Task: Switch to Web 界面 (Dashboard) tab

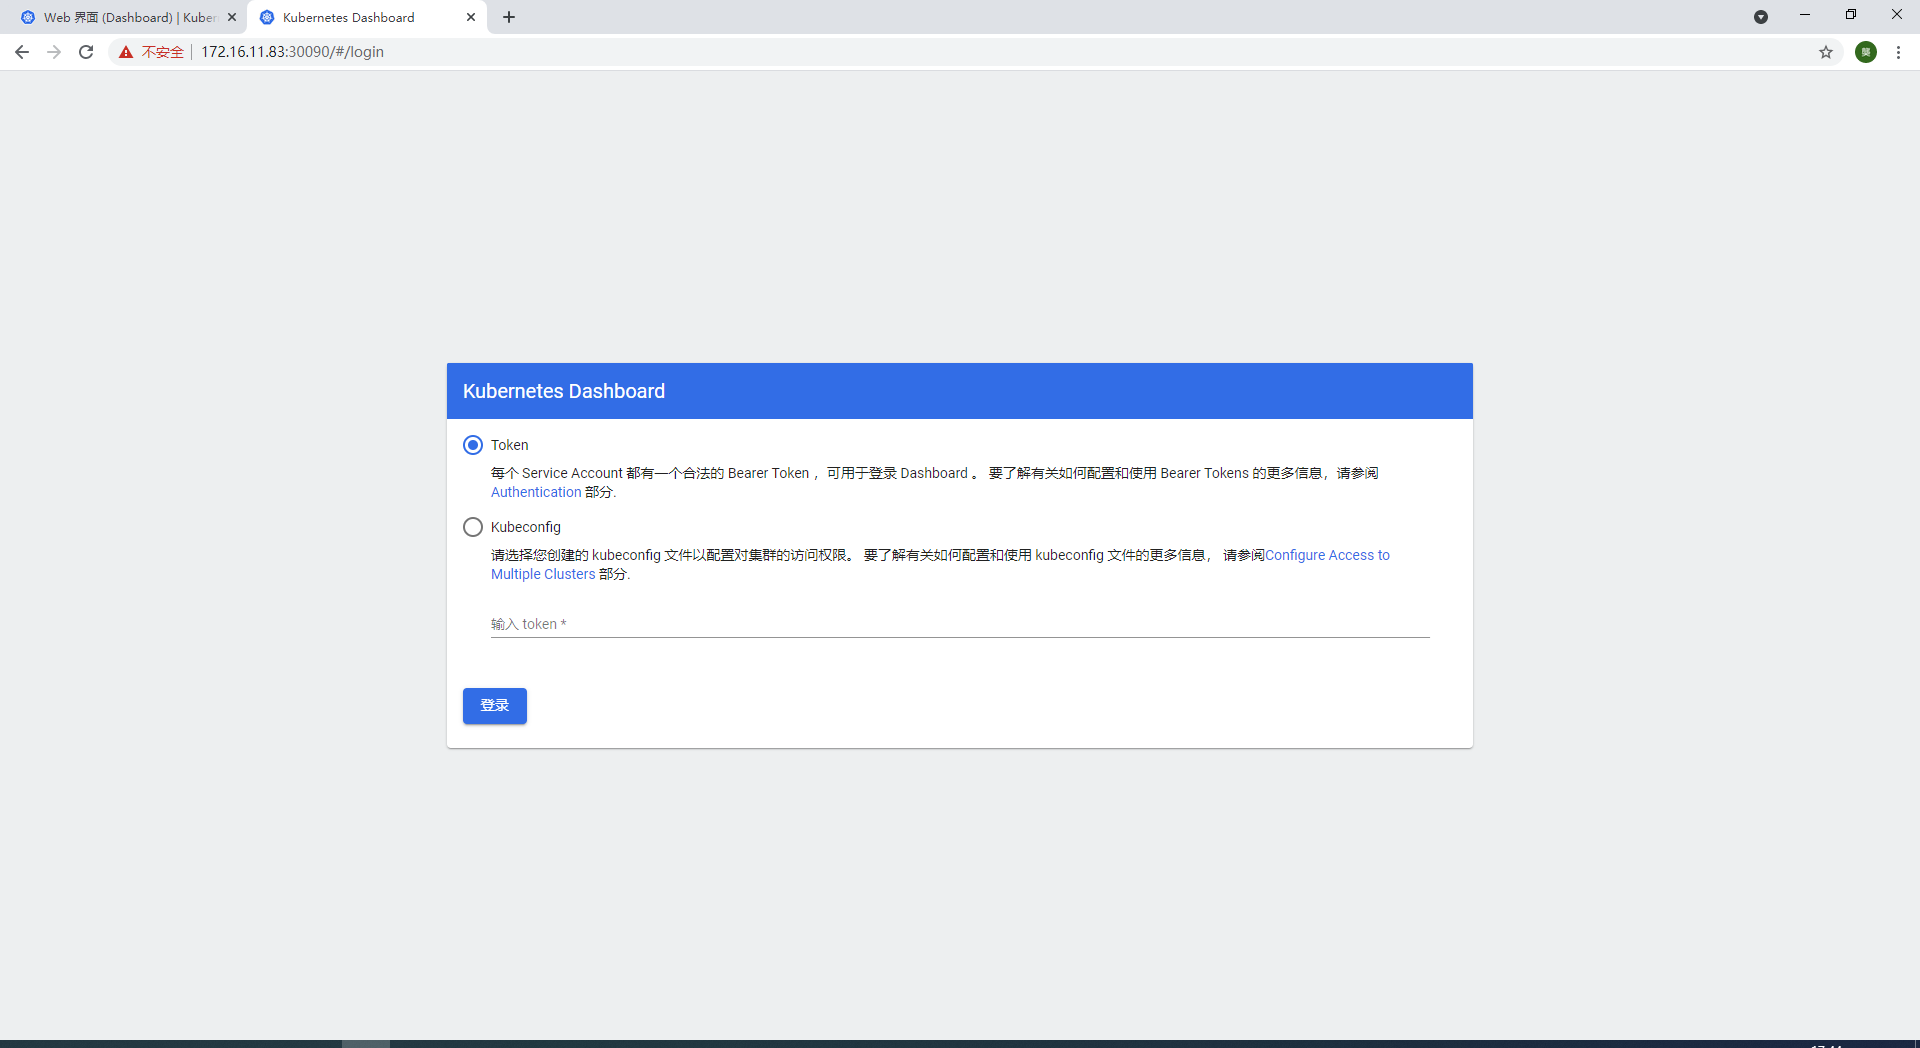Action: tap(130, 17)
